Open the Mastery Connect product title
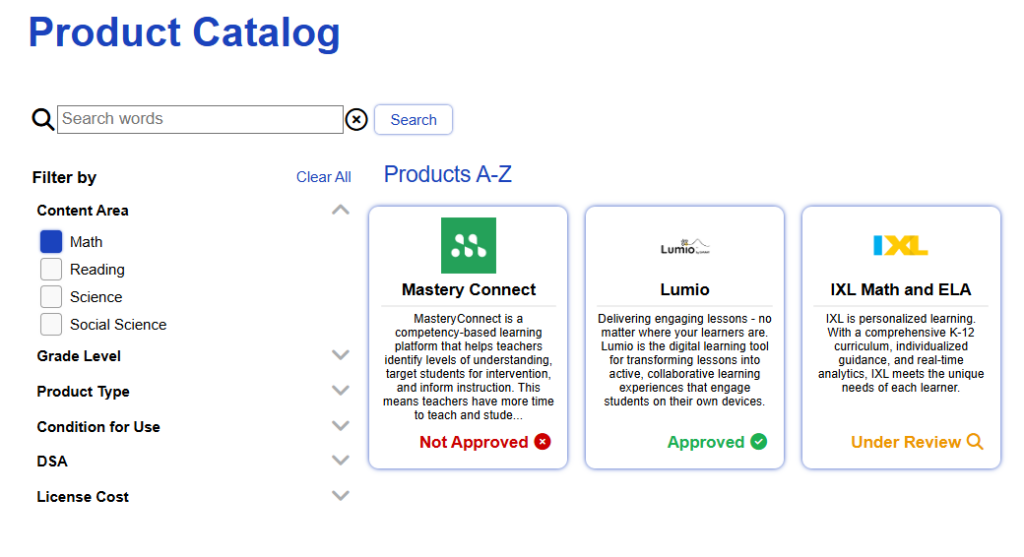This screenshot has width=1024, height=557. [x=468, y=289]
